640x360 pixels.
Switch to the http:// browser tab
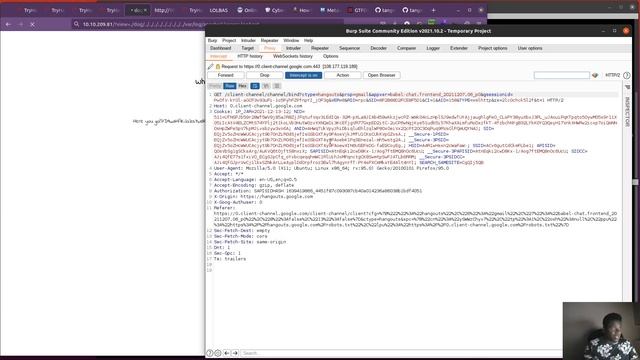164,10
